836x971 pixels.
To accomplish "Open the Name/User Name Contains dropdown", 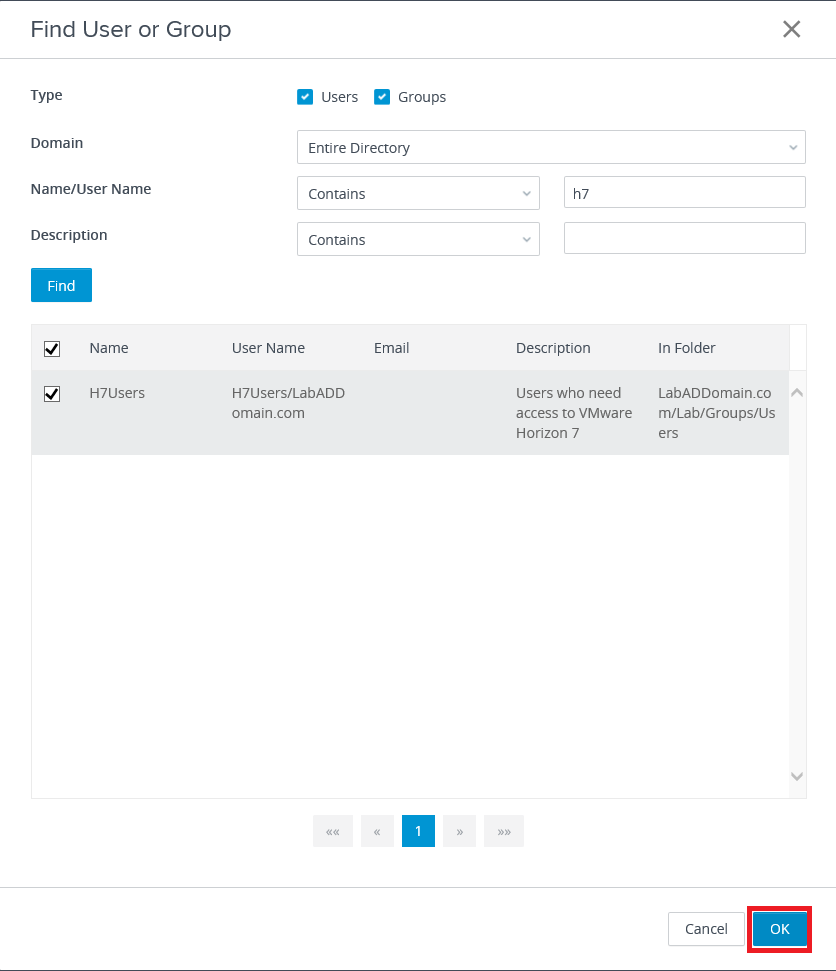I will pos(418,193).
